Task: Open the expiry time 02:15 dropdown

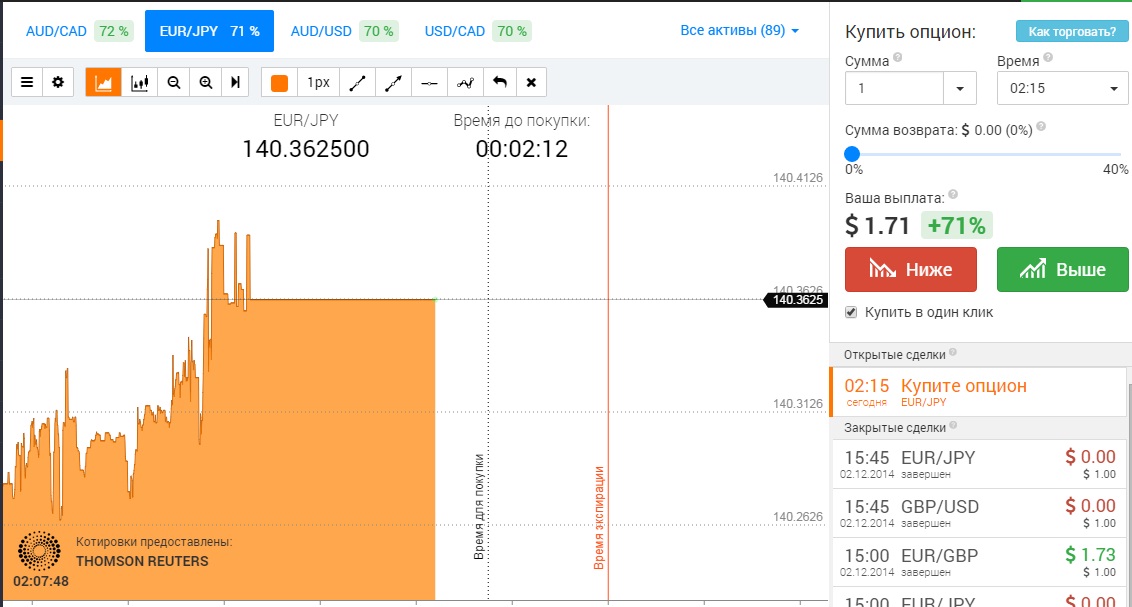Action: pyautogui.click(x=1062, y=89)
